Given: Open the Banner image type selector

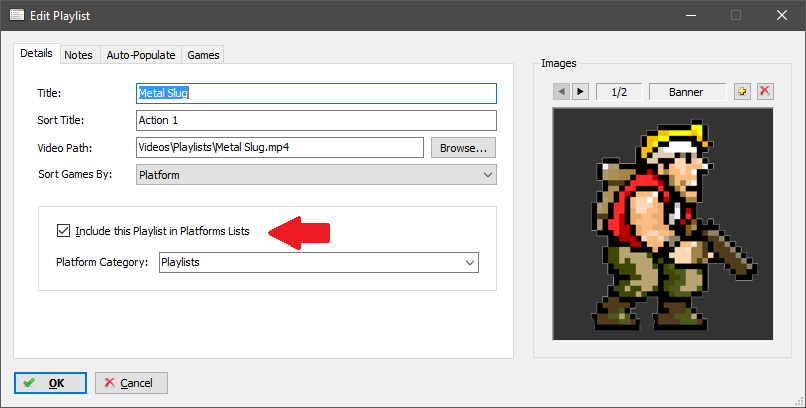Looking at the screenshot, I should coord(687,92).
